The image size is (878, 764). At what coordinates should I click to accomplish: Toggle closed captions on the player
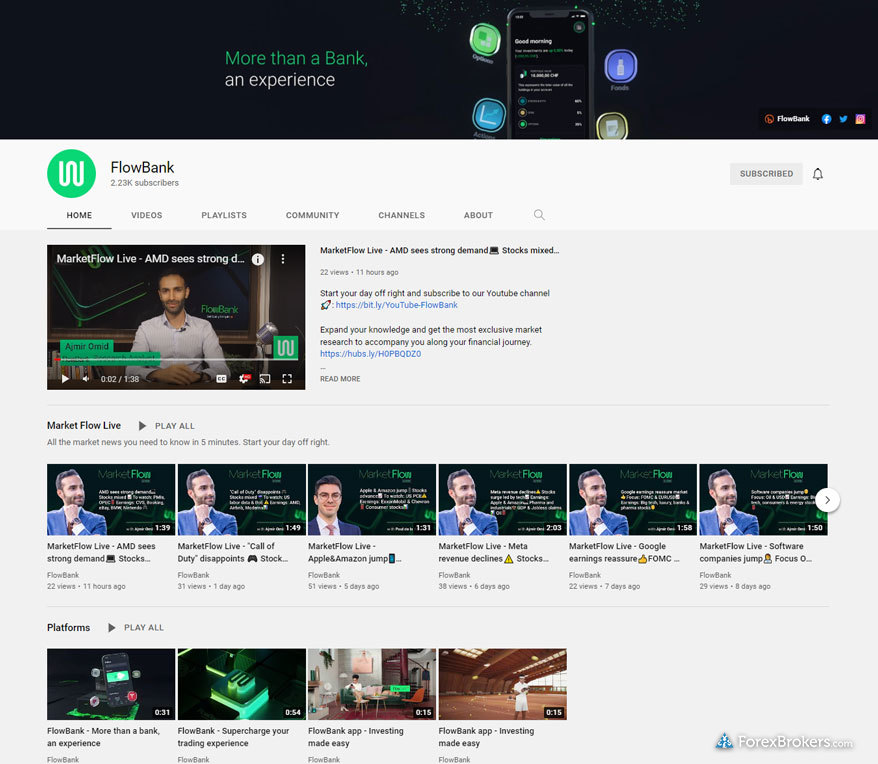click(x=222, y=379)
